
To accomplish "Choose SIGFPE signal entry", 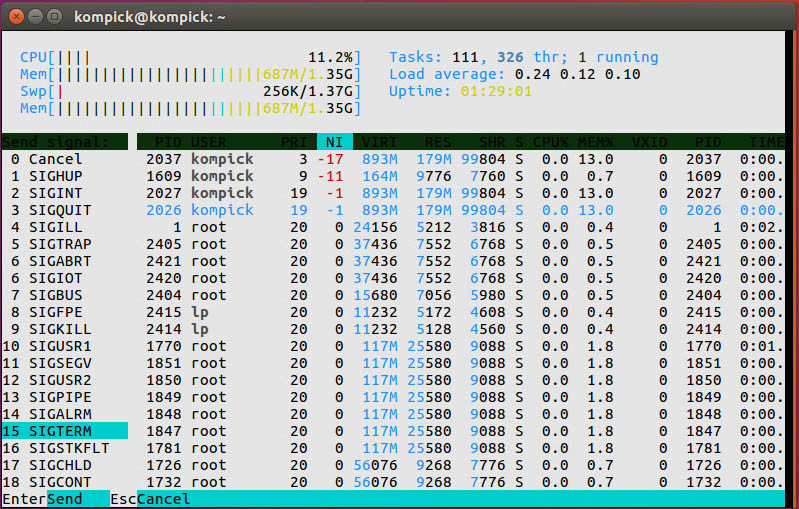I will click(65, 312).
